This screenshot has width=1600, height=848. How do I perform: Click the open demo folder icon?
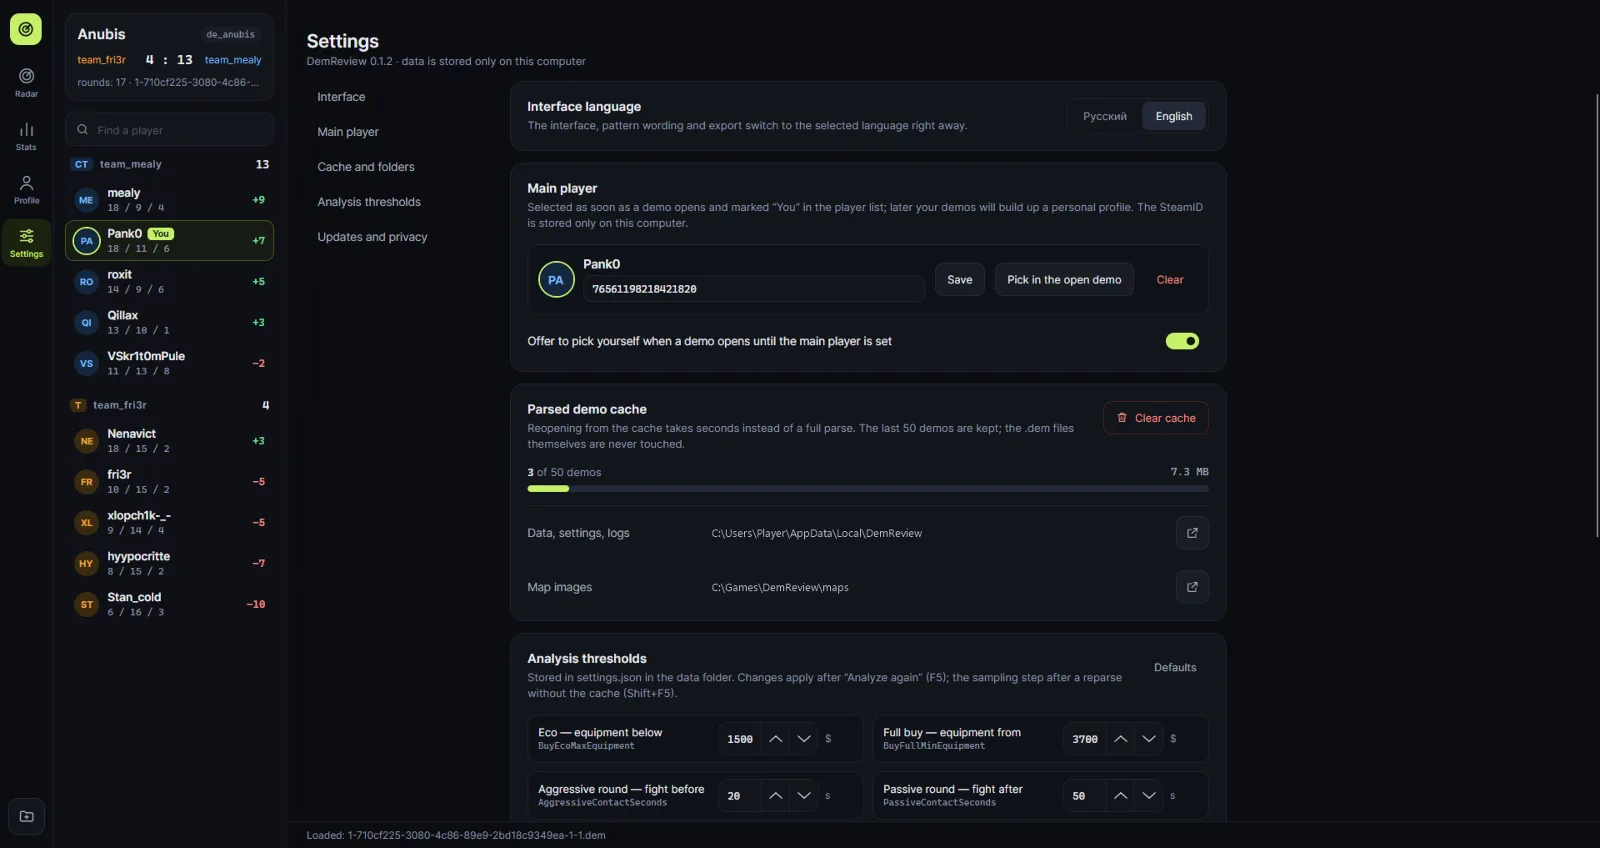(26, 816)
